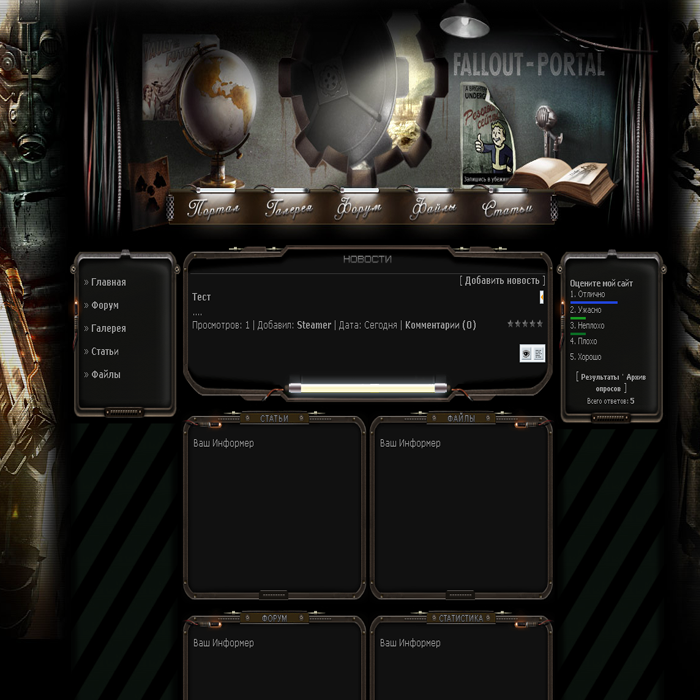
Task: Click the QR code icon under the news post
Action: (x=539, y=353)
